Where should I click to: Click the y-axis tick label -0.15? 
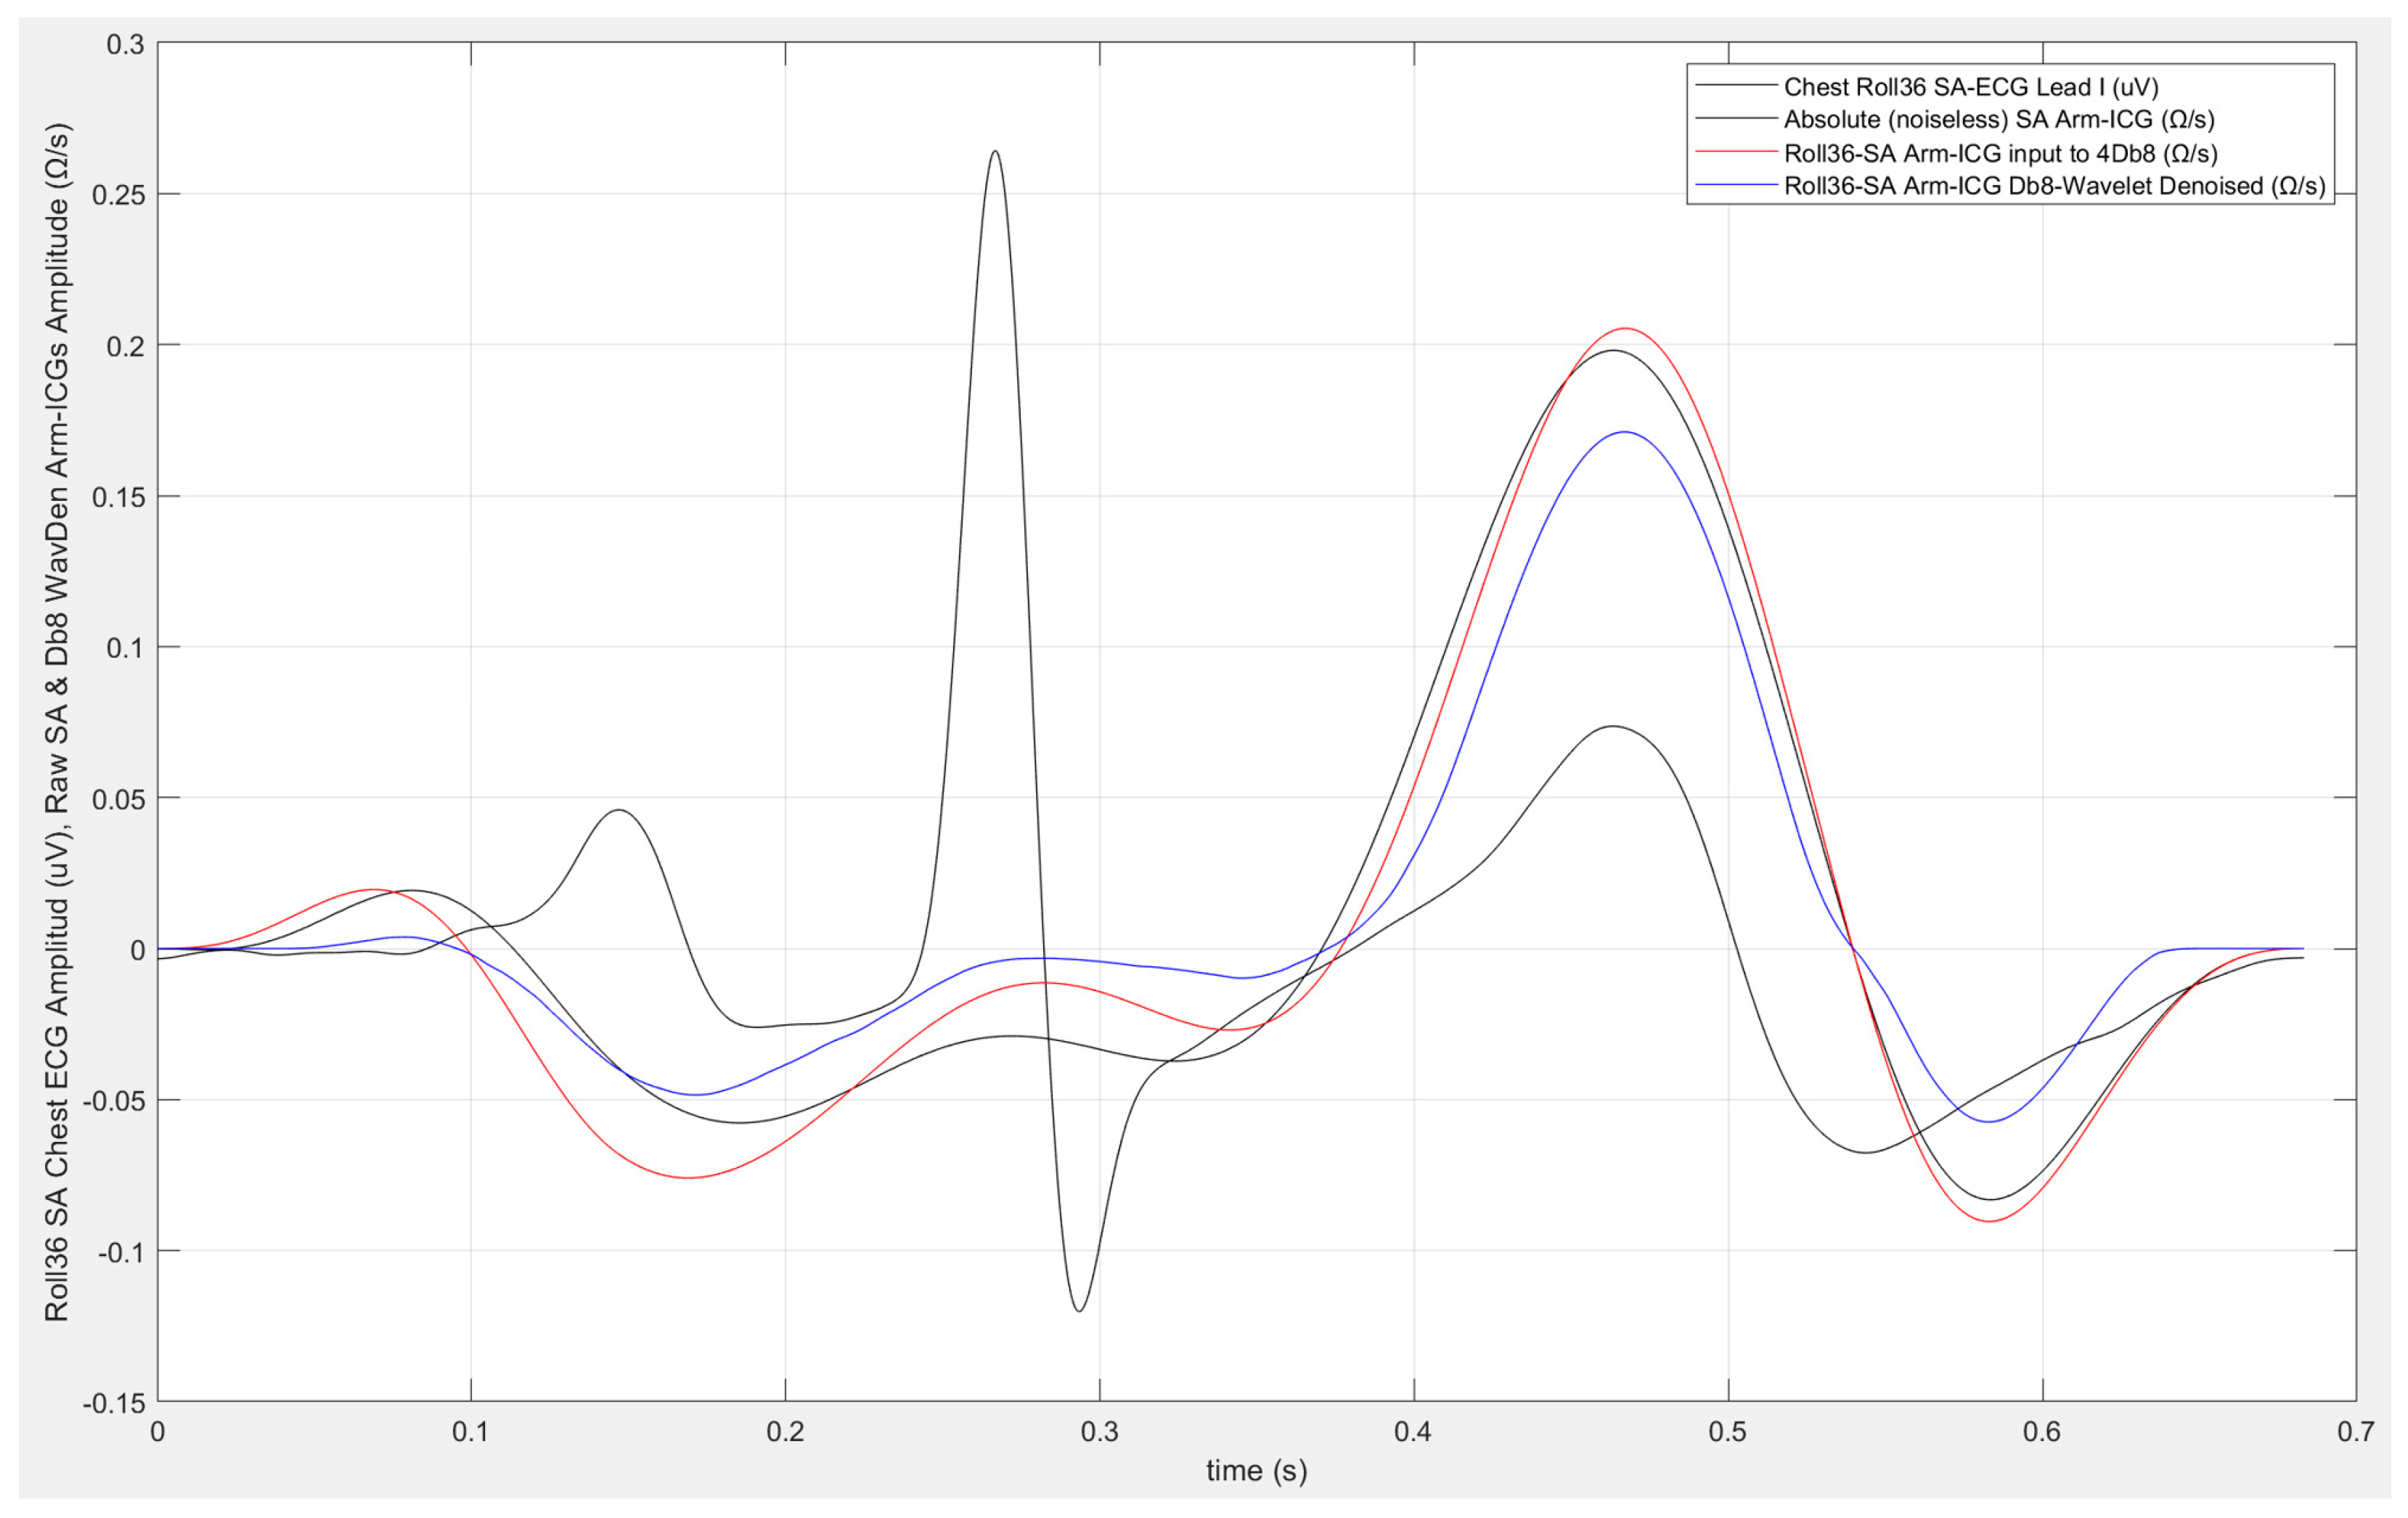coord(114,1404)
